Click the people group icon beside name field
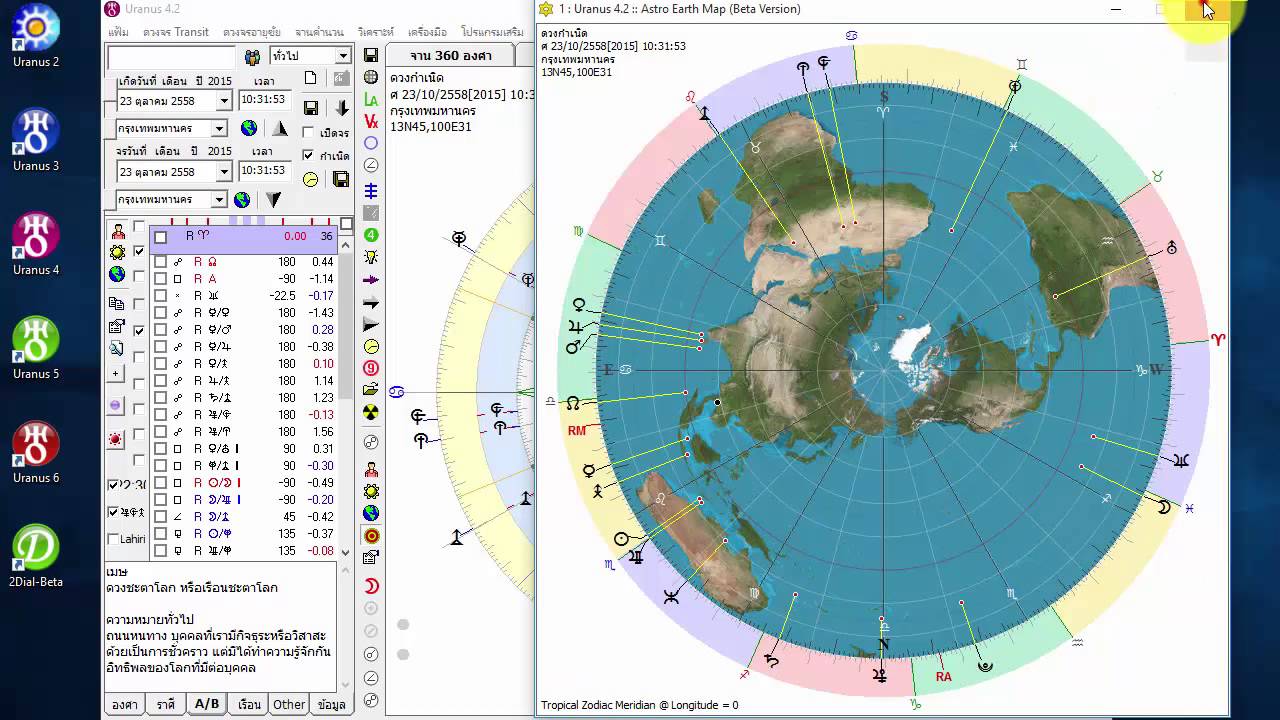1280x720 pixels. (x=252, y=58)
